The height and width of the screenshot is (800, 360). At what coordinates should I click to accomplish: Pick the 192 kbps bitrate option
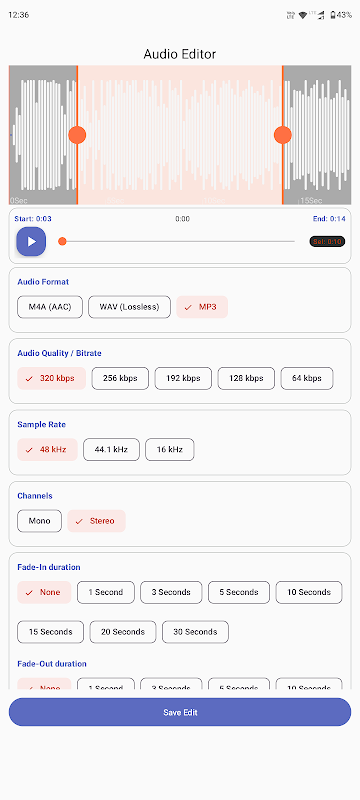183,379
